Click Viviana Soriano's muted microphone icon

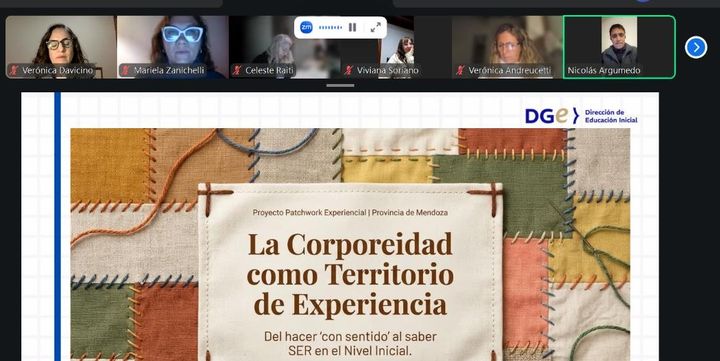pos(349,70)
